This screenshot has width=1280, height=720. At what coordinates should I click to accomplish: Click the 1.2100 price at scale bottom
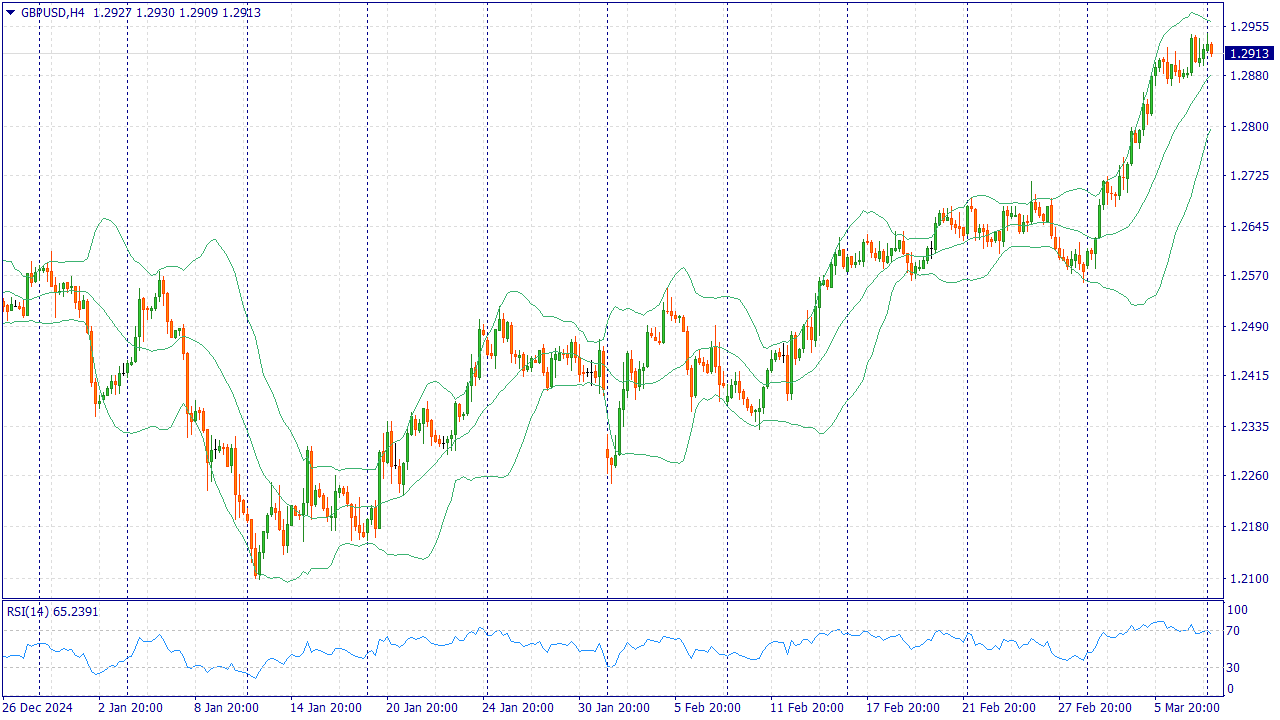click(1249, 579)
